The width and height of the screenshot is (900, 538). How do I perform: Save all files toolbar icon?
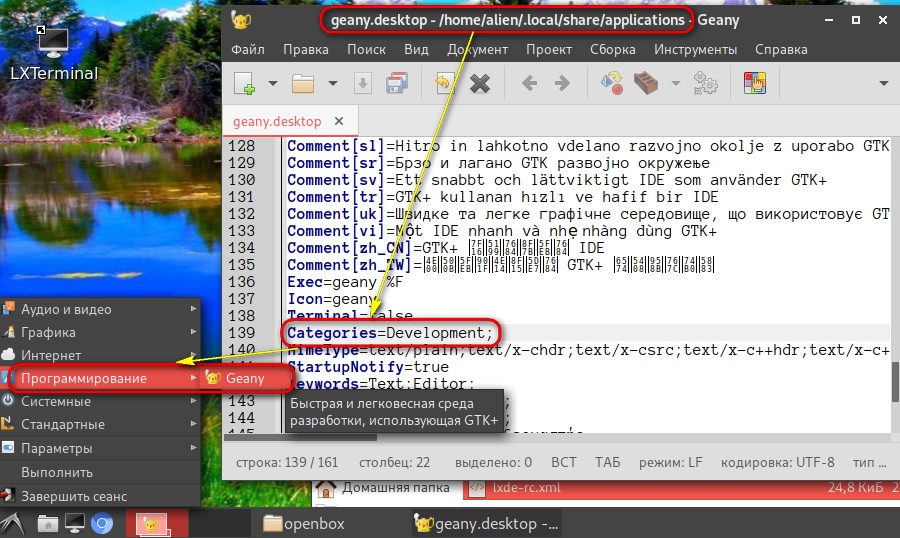tap(397, 83)
